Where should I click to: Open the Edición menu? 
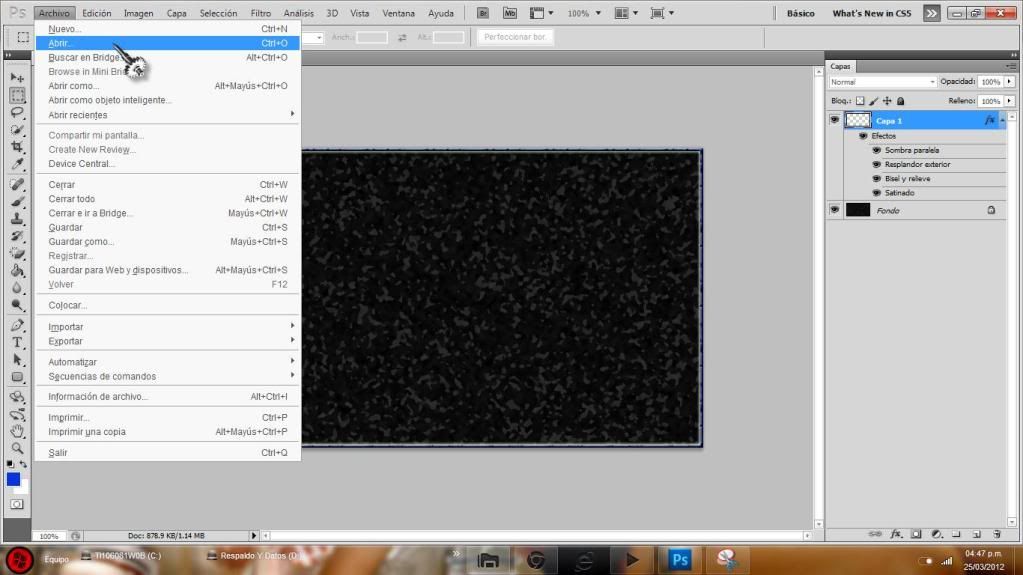[x=97, y=13]
